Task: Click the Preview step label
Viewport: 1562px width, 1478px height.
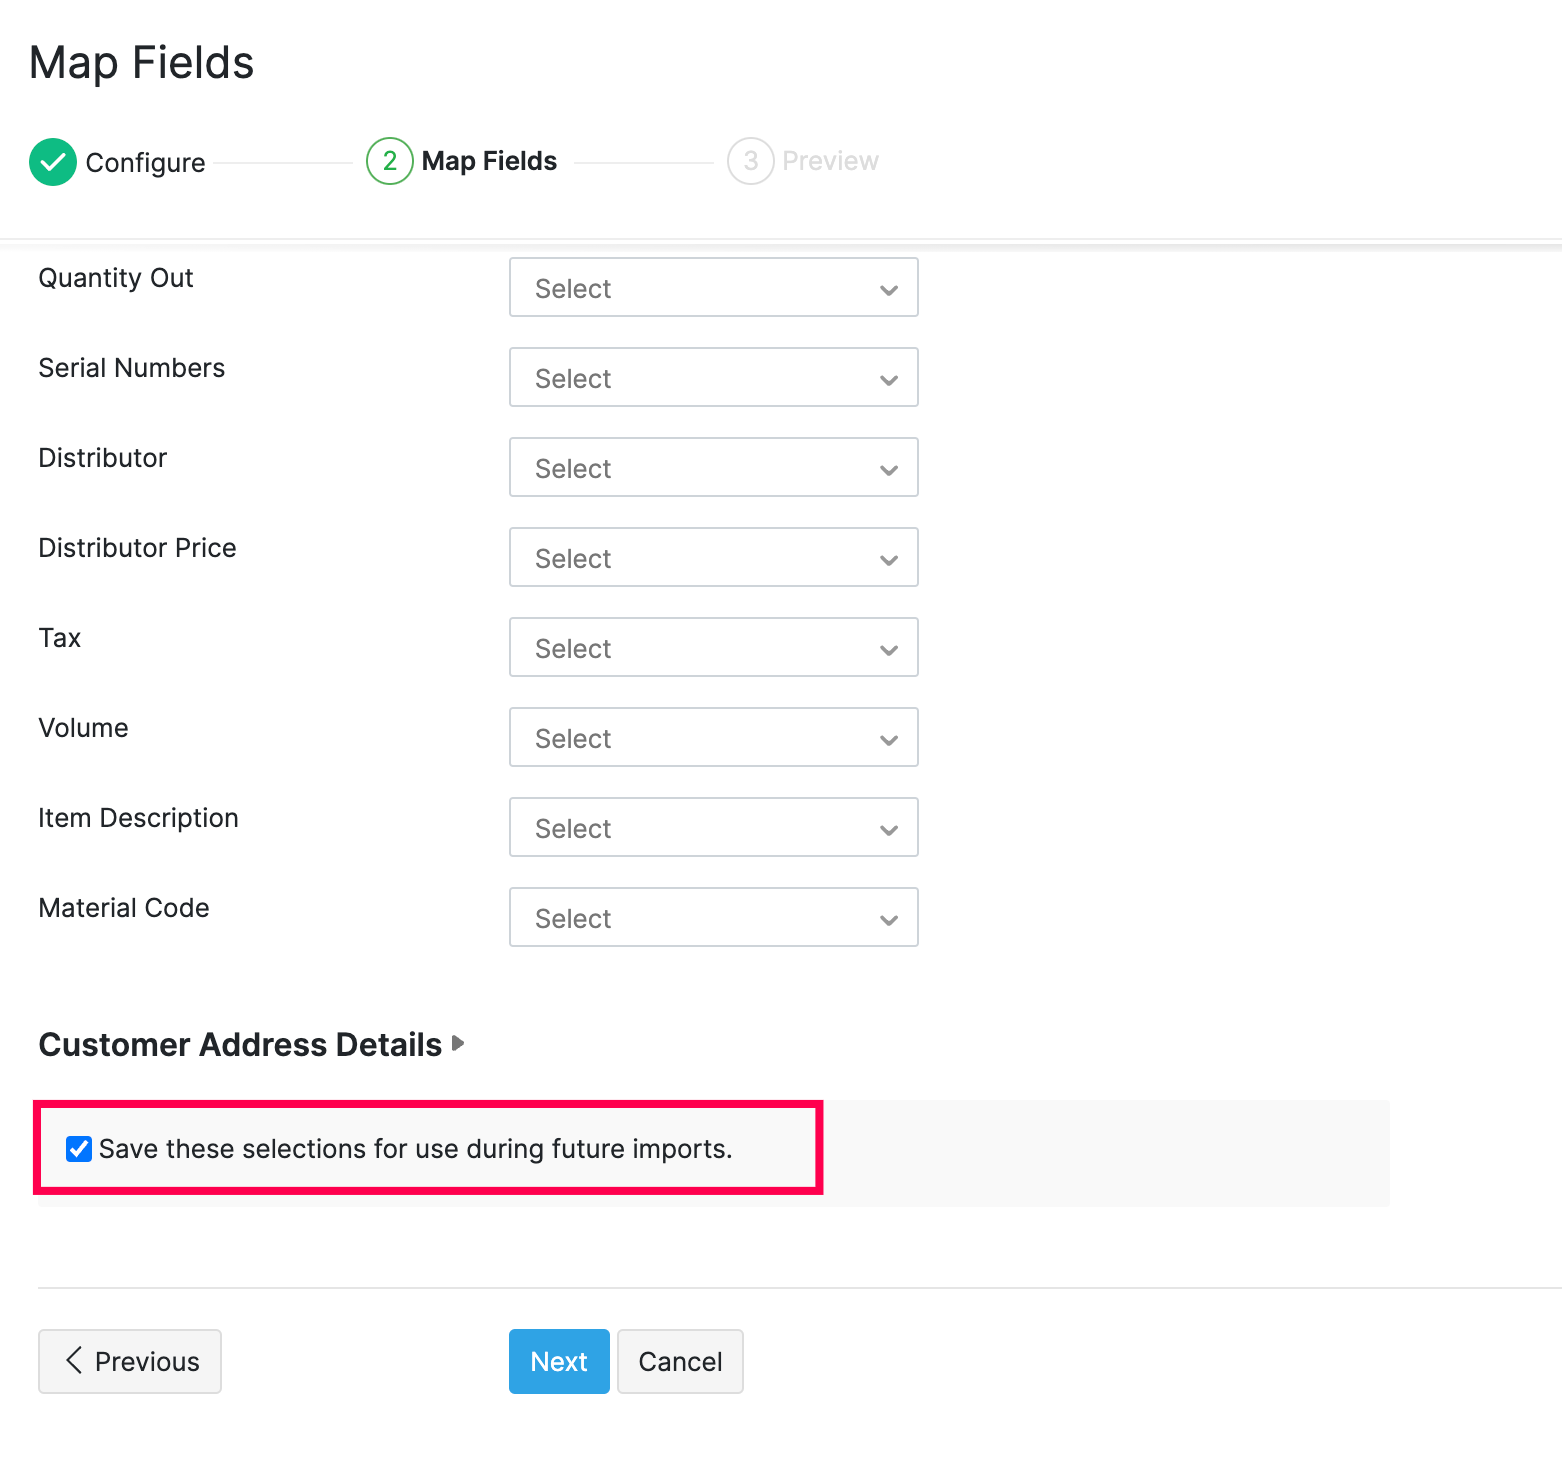Action: (x=830, y=161)
